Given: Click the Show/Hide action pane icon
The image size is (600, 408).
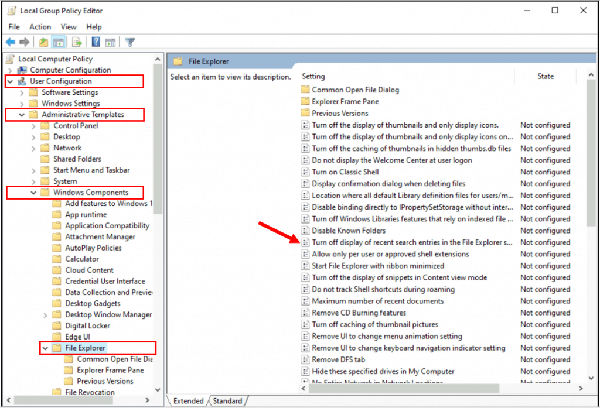Looking at the screenshot, I should (x=112, y=42).
